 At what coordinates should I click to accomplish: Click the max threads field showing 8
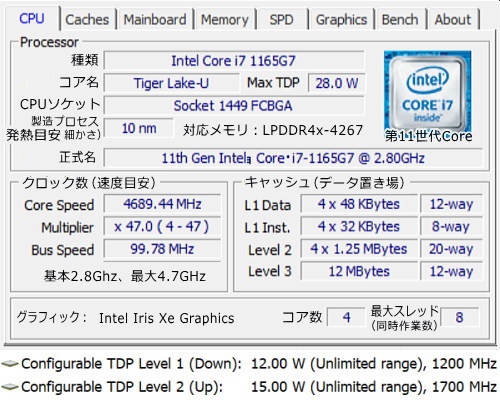coord(459,317)
